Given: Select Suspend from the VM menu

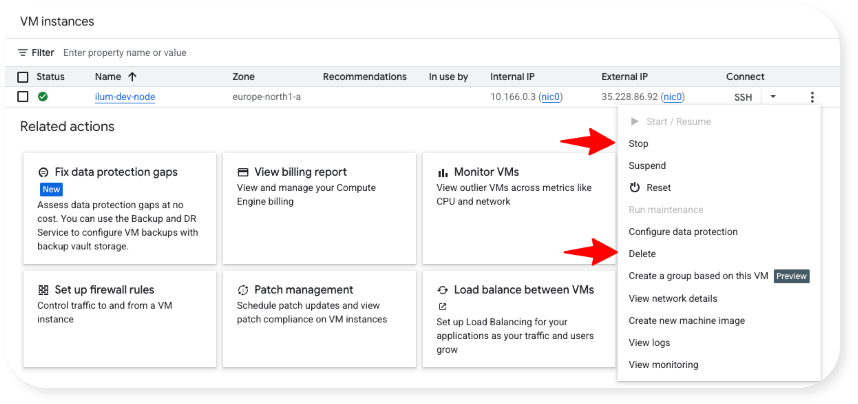Looking at the screenshot, I should click(x=647, y=166).
